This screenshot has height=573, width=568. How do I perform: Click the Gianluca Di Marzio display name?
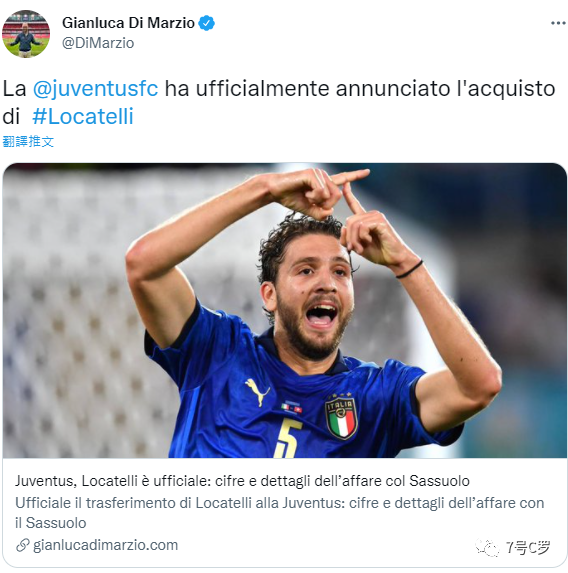click(x=128, y=23)
